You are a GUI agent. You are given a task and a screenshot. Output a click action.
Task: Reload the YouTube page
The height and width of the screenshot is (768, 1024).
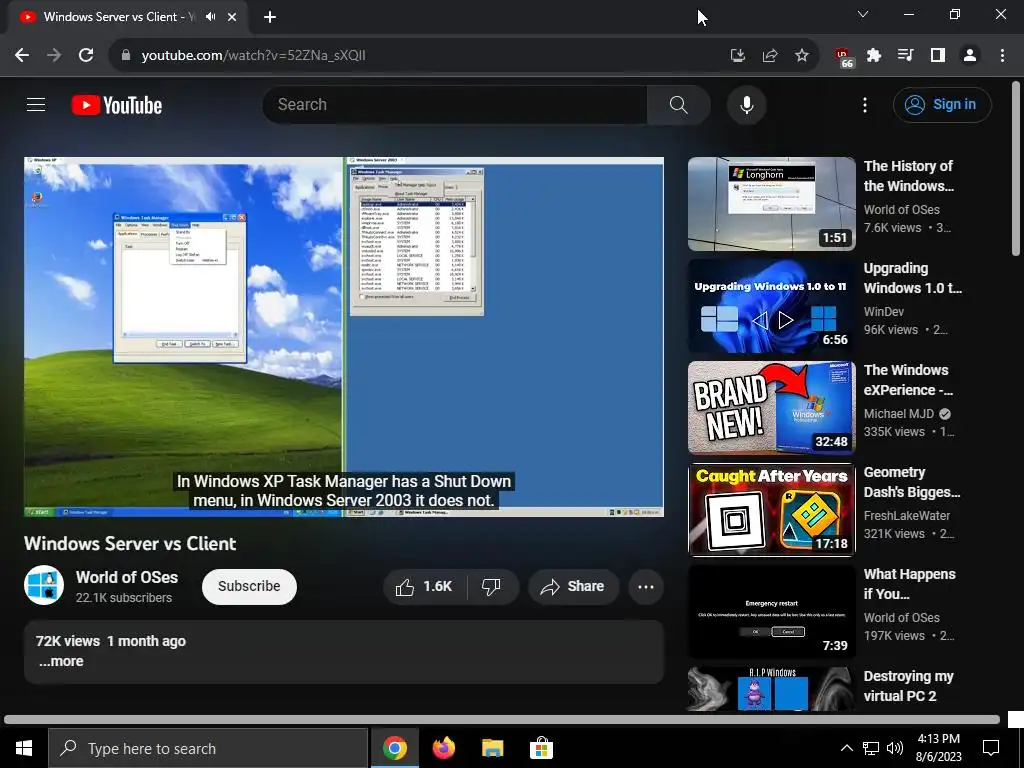pos(86,56)
